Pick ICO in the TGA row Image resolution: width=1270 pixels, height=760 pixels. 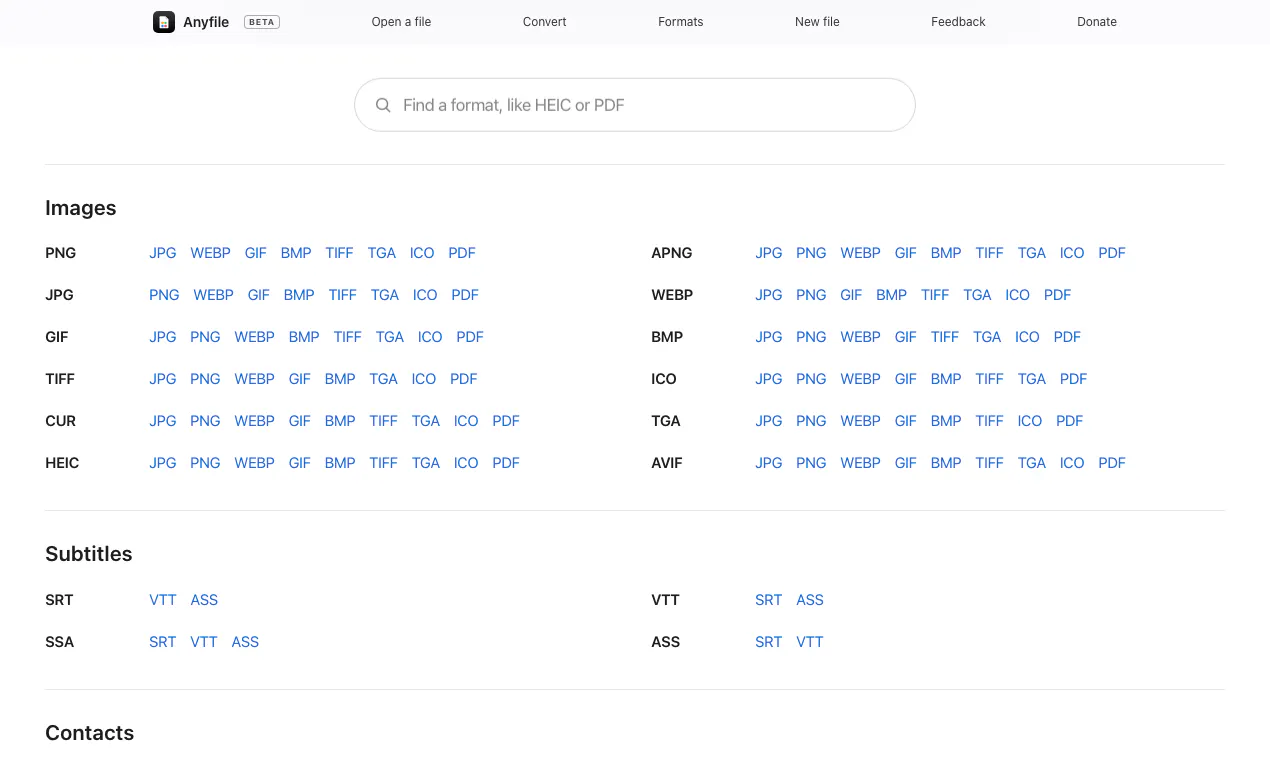coord(1030,421)
